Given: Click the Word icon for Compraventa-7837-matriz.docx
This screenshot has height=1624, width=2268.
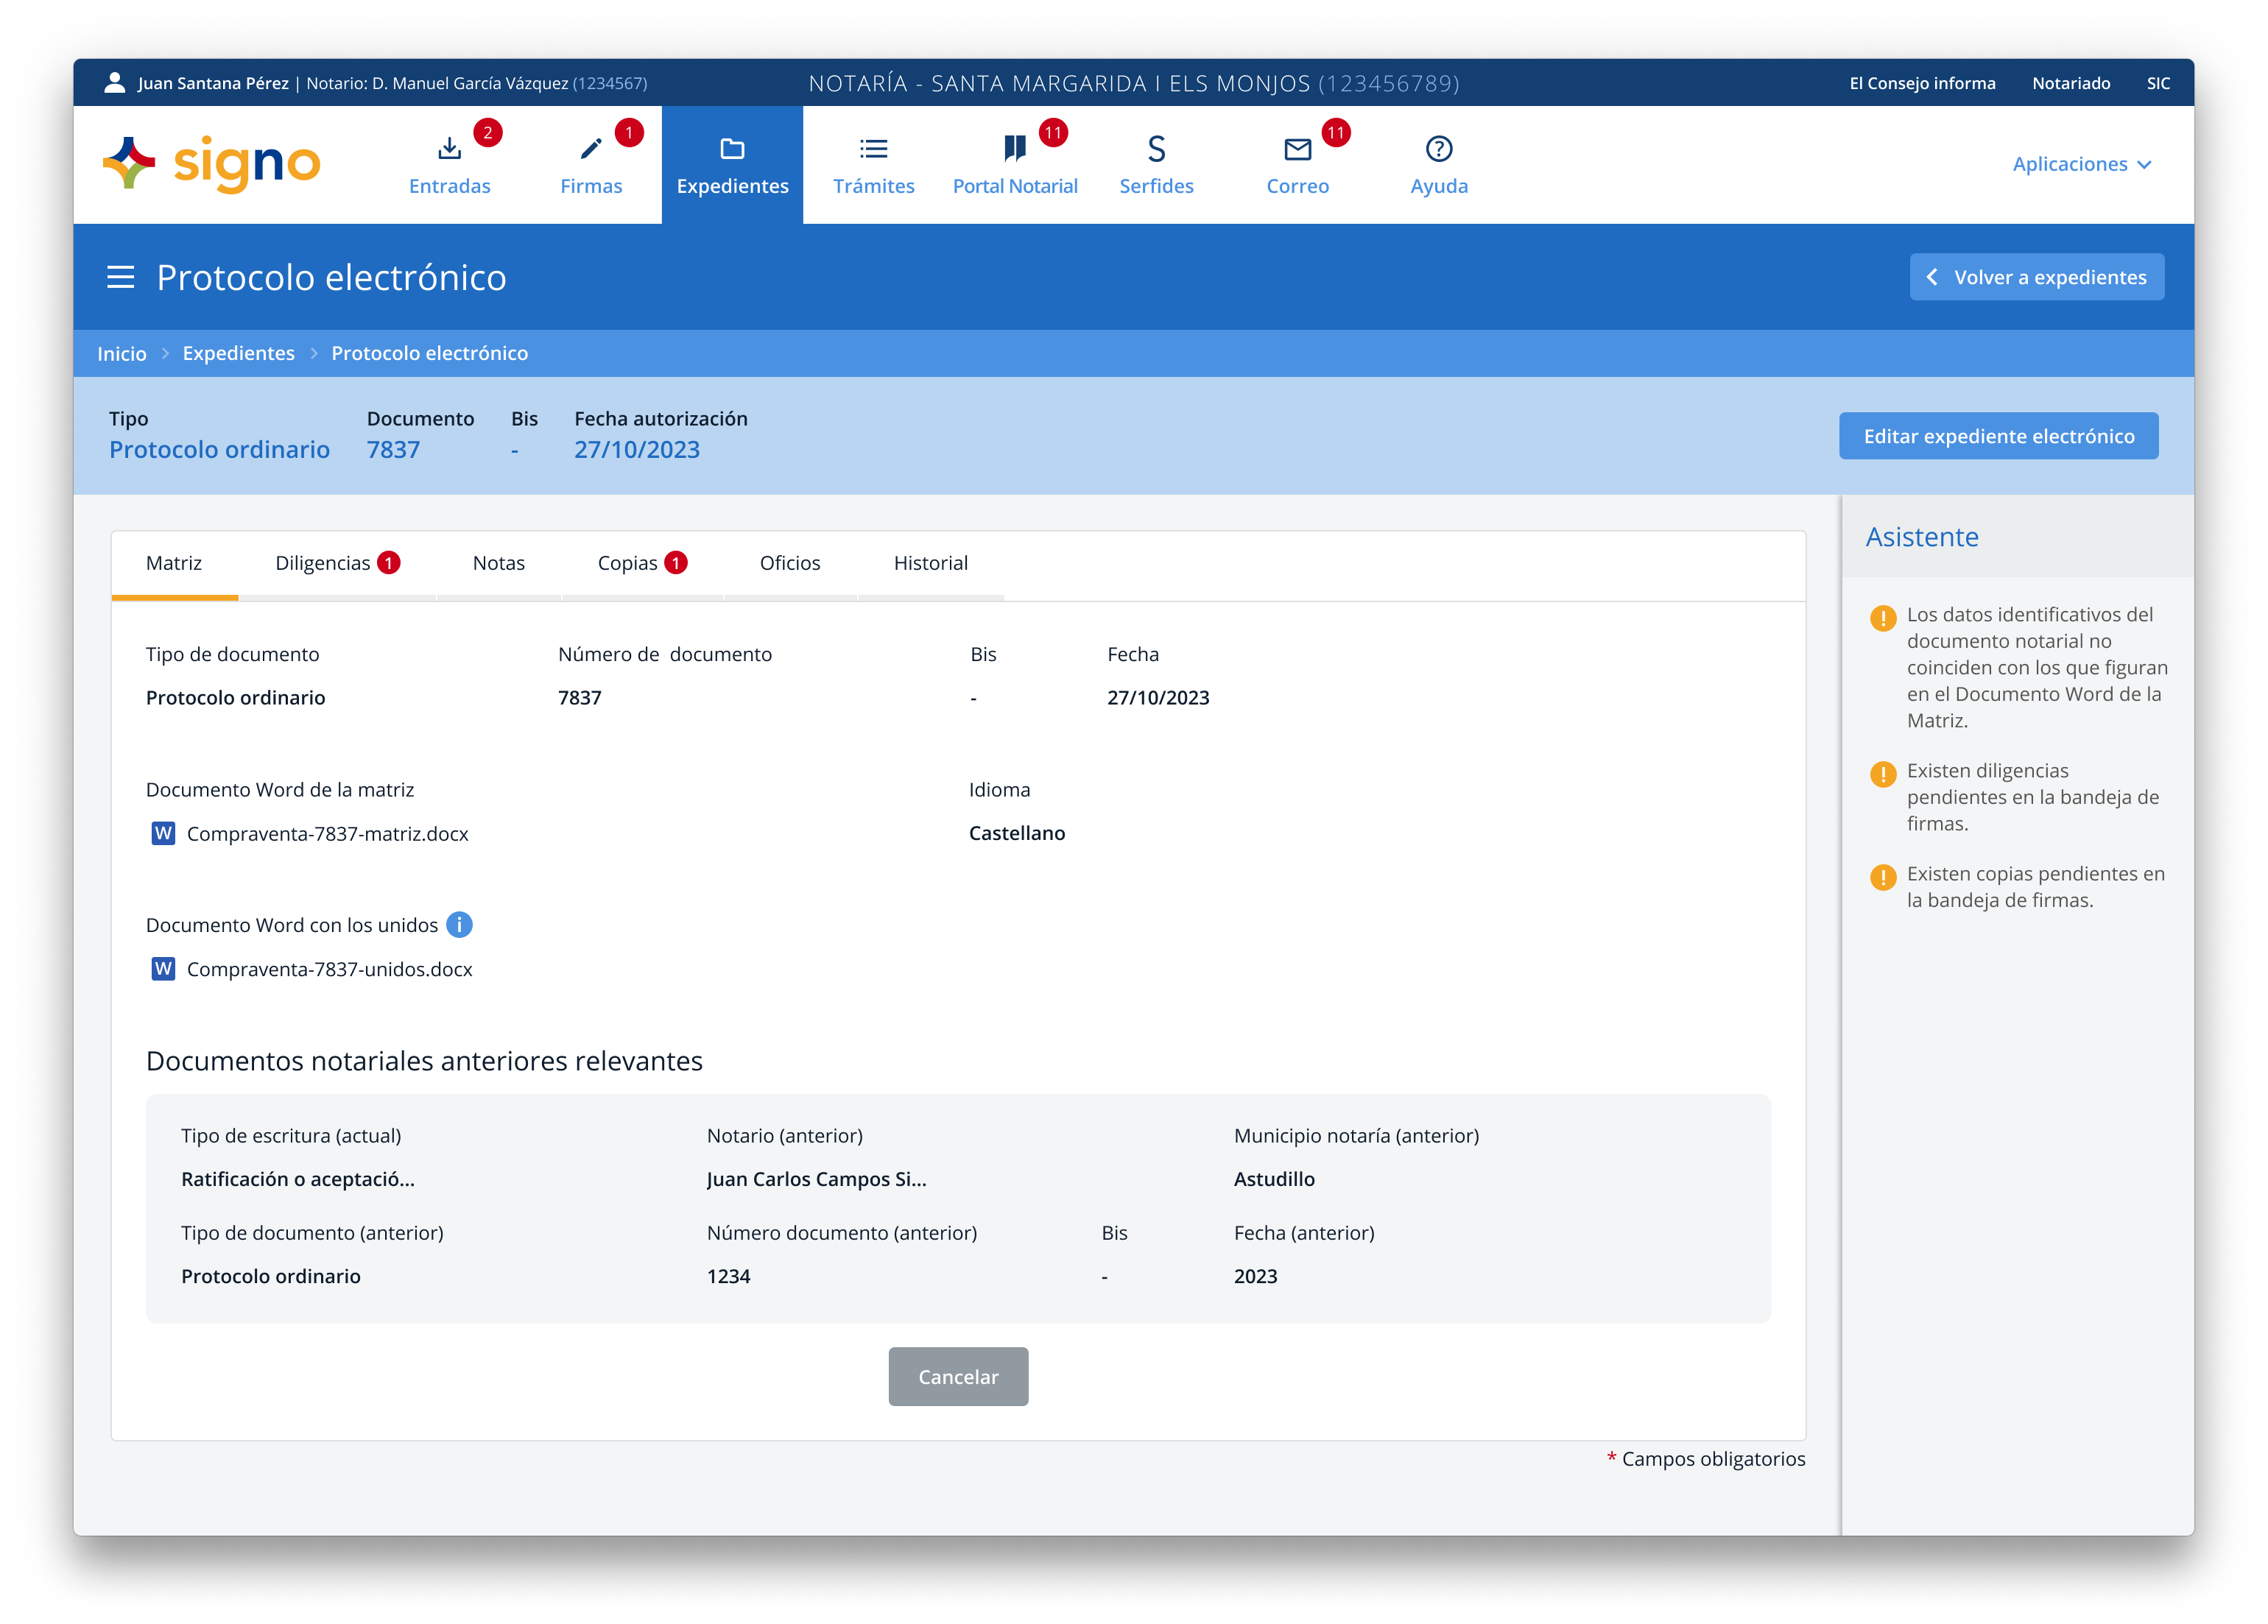Looking at the screenshot, I should click(163, 833).
